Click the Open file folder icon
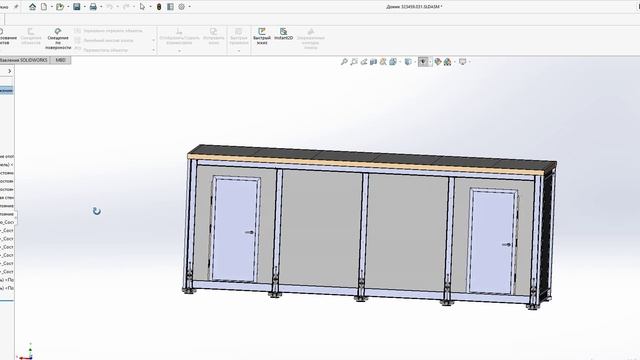This screenshot has height=360, width=640. click(60, 7)
